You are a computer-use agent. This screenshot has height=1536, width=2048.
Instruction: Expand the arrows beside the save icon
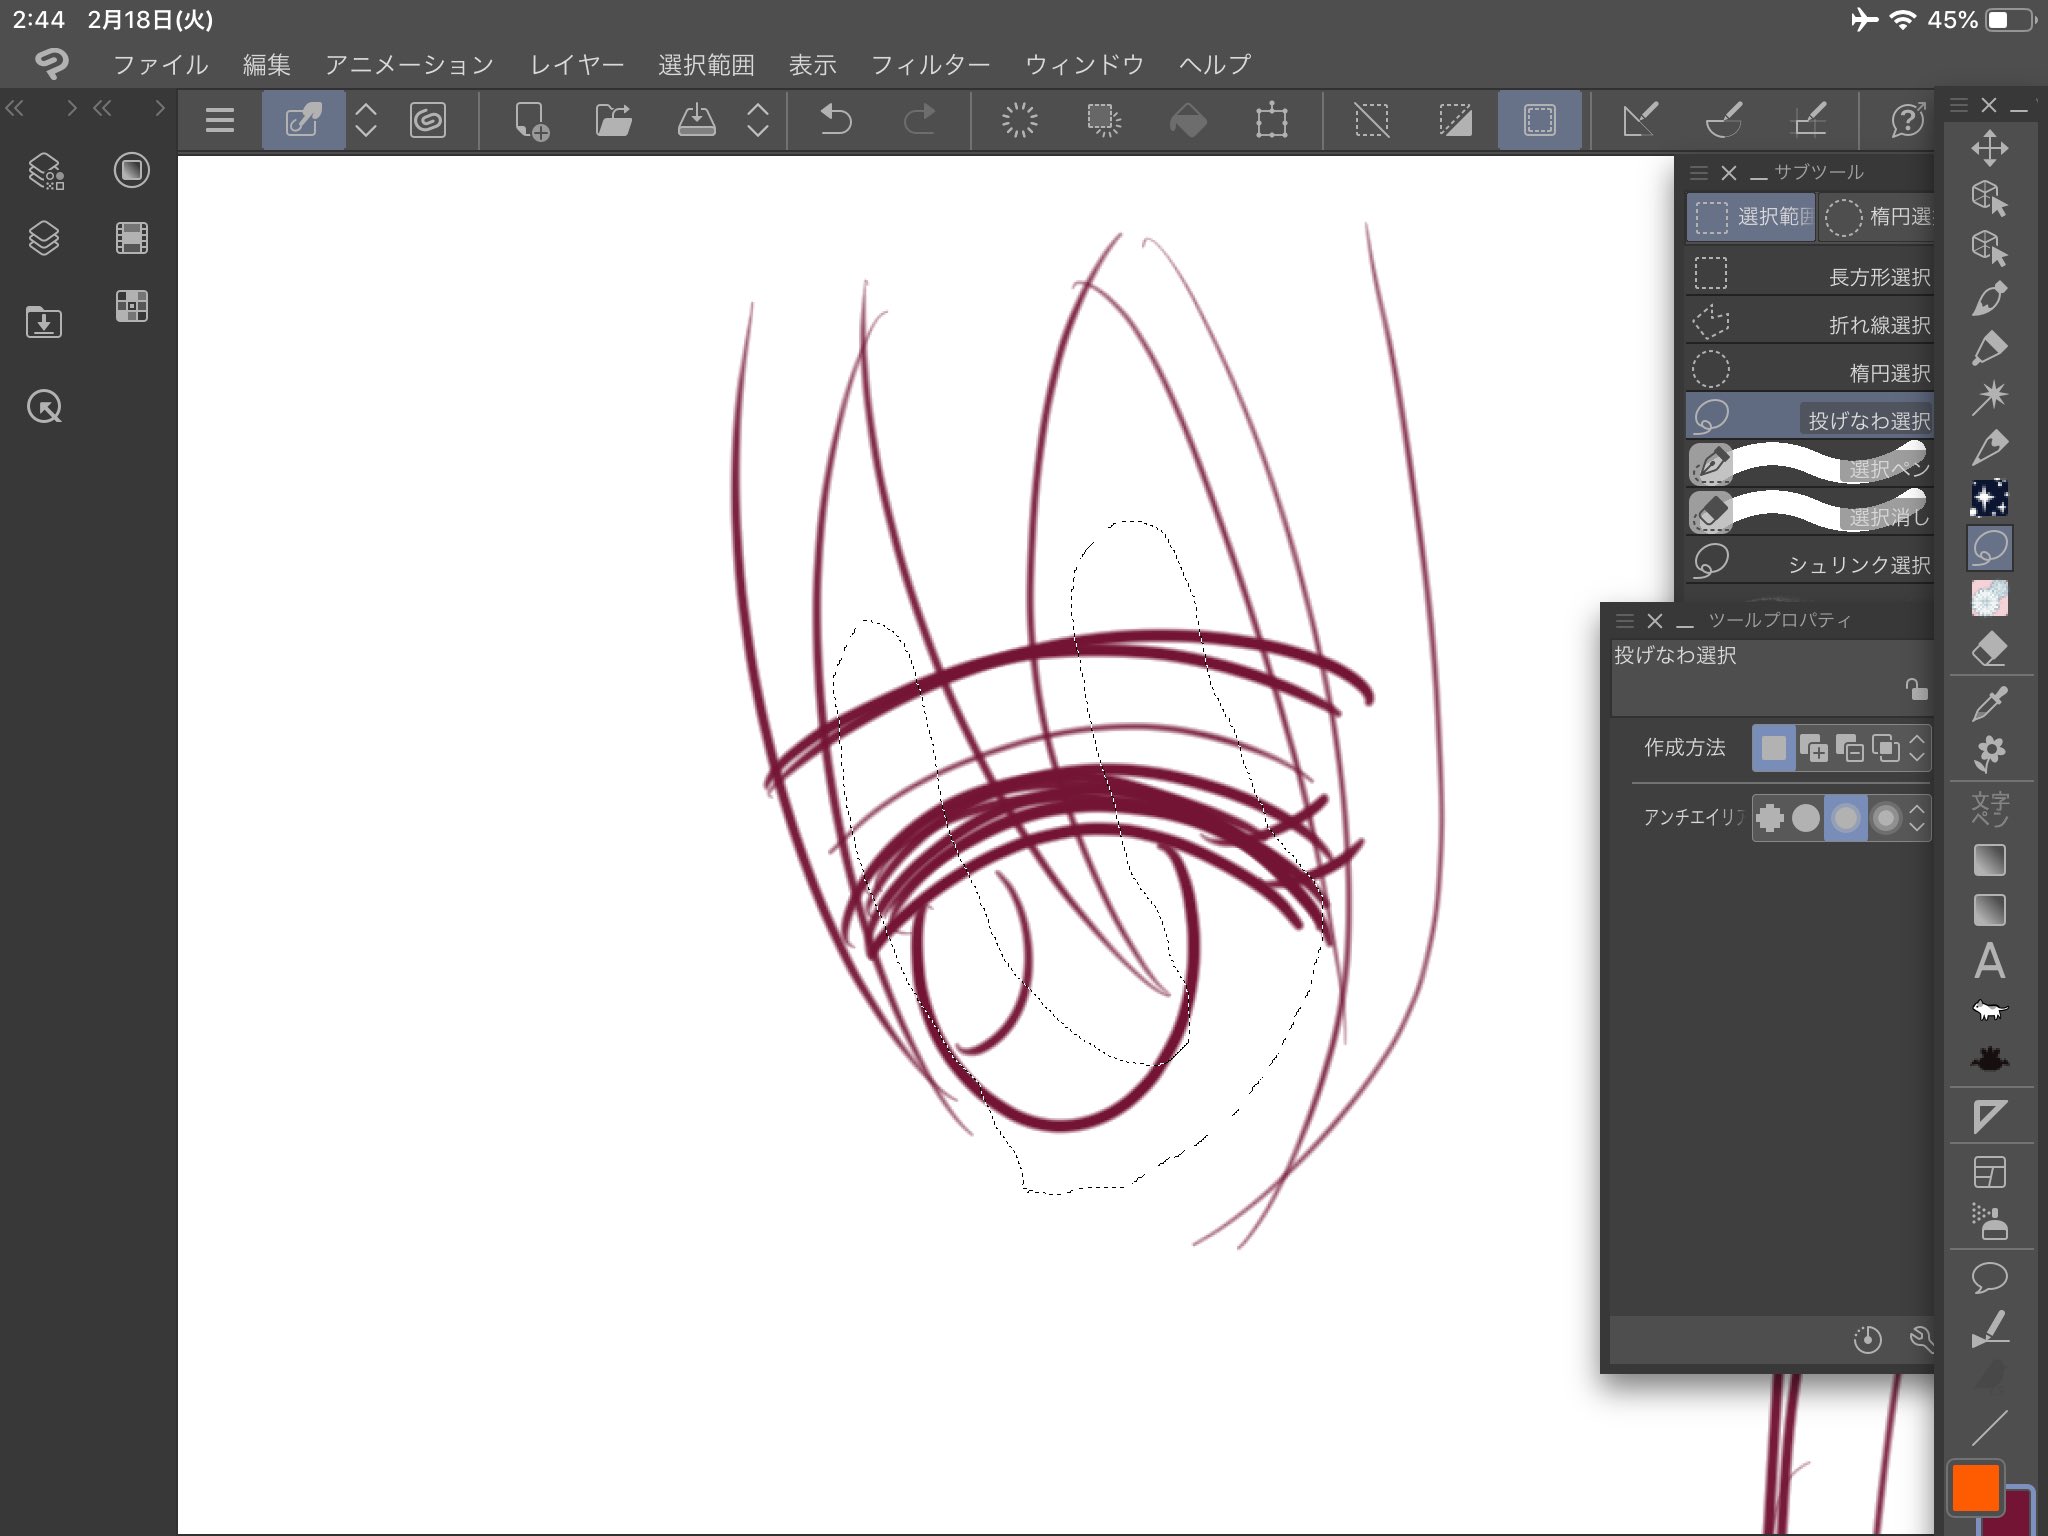click(758, 121)
